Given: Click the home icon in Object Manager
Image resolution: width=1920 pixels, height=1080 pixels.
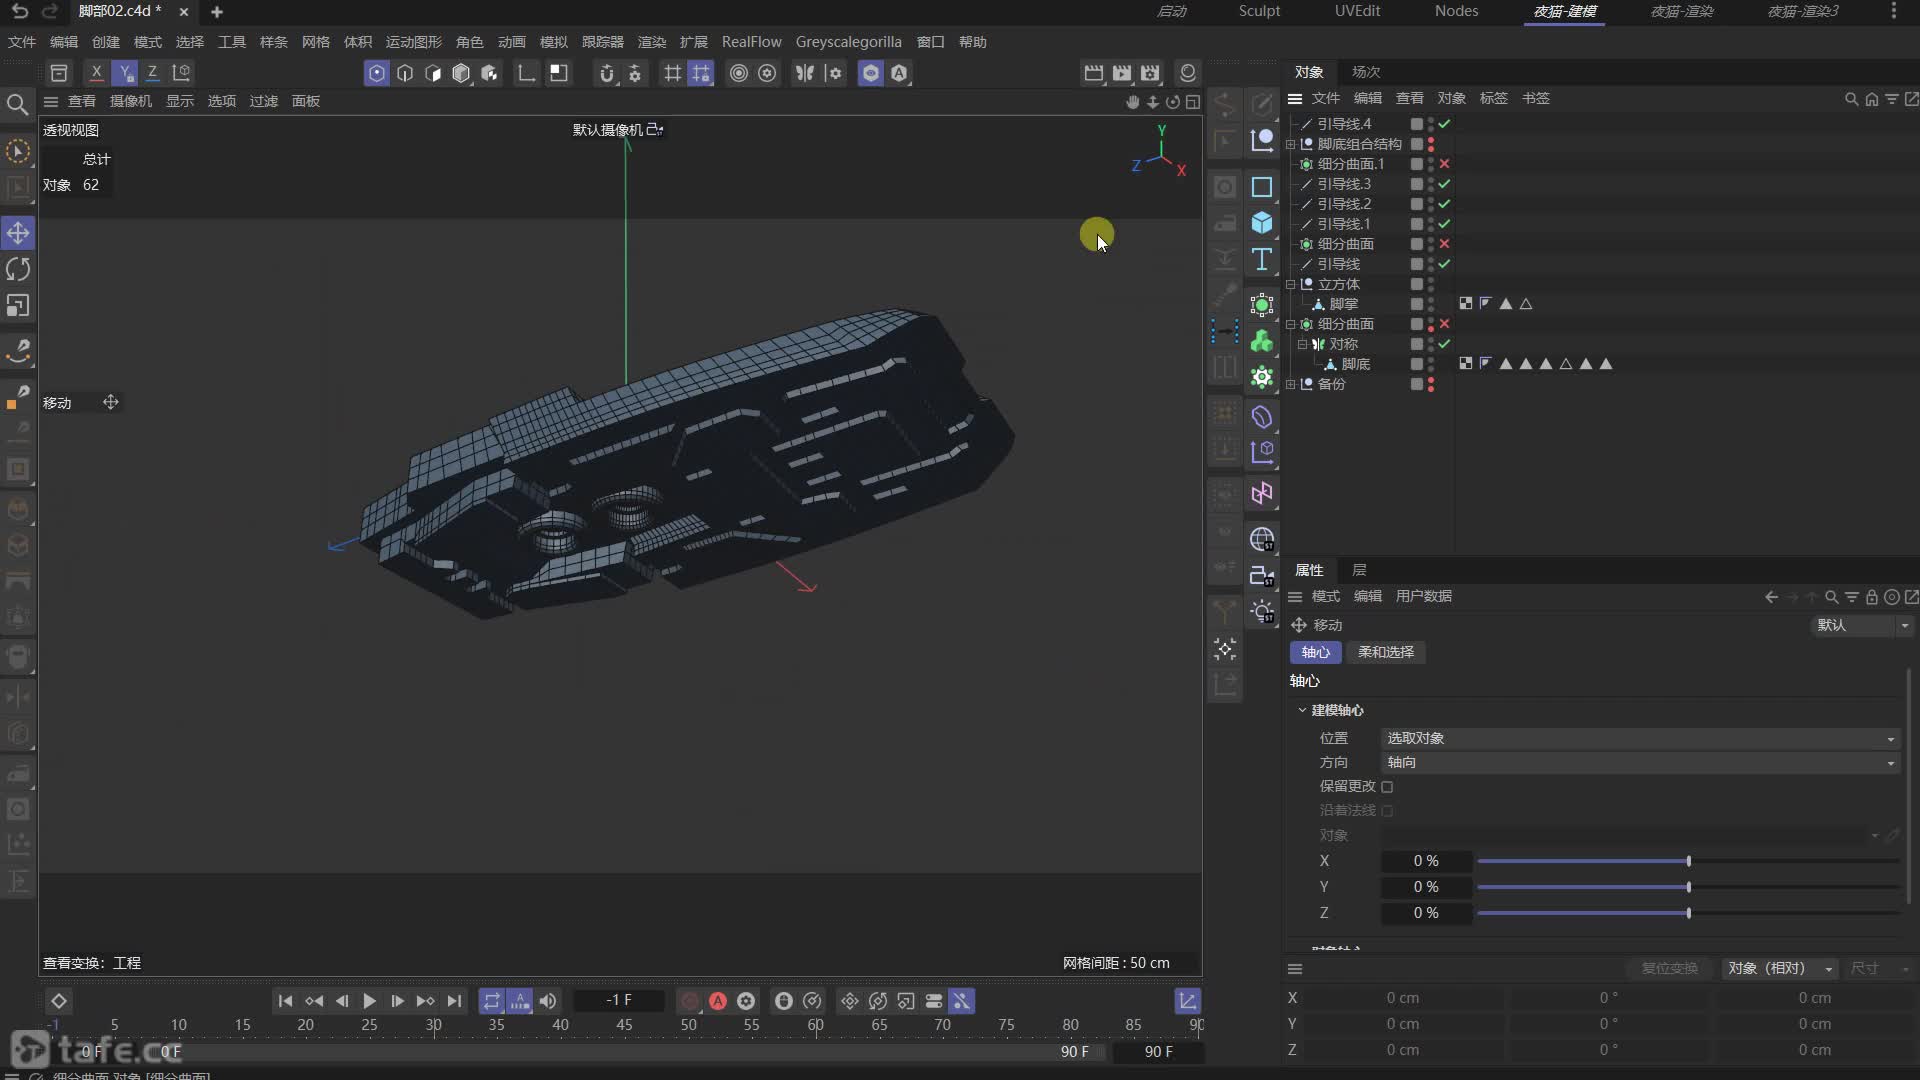Looking at the screenshot, I should point(1871,99).
